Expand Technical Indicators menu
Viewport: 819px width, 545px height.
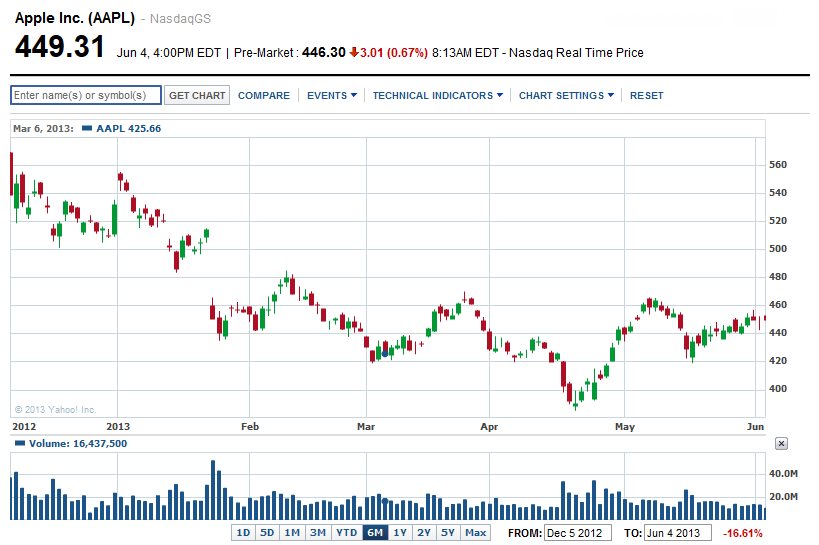[437, 95]
